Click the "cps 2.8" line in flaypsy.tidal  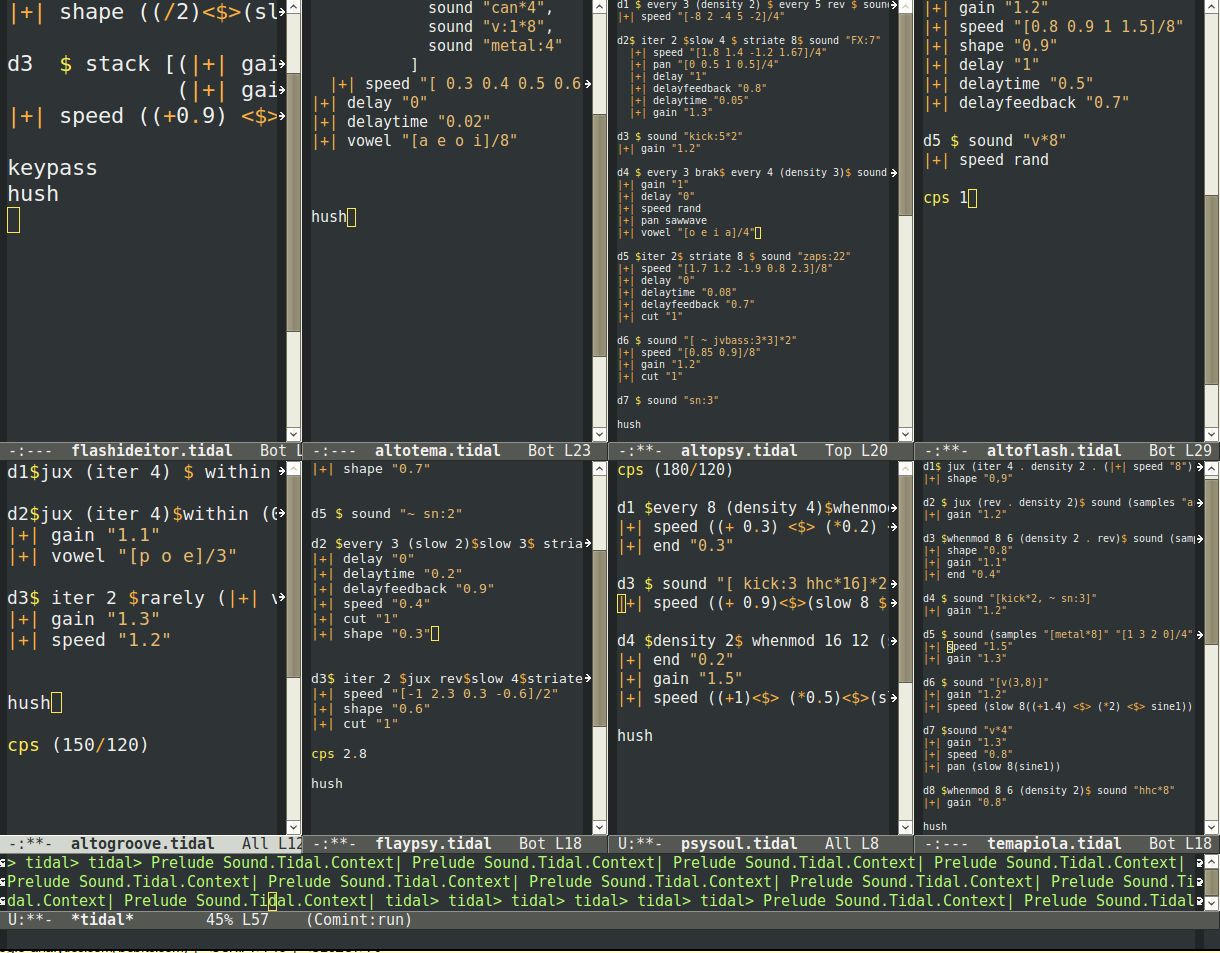pyautogui.click(x=338, y=754)
